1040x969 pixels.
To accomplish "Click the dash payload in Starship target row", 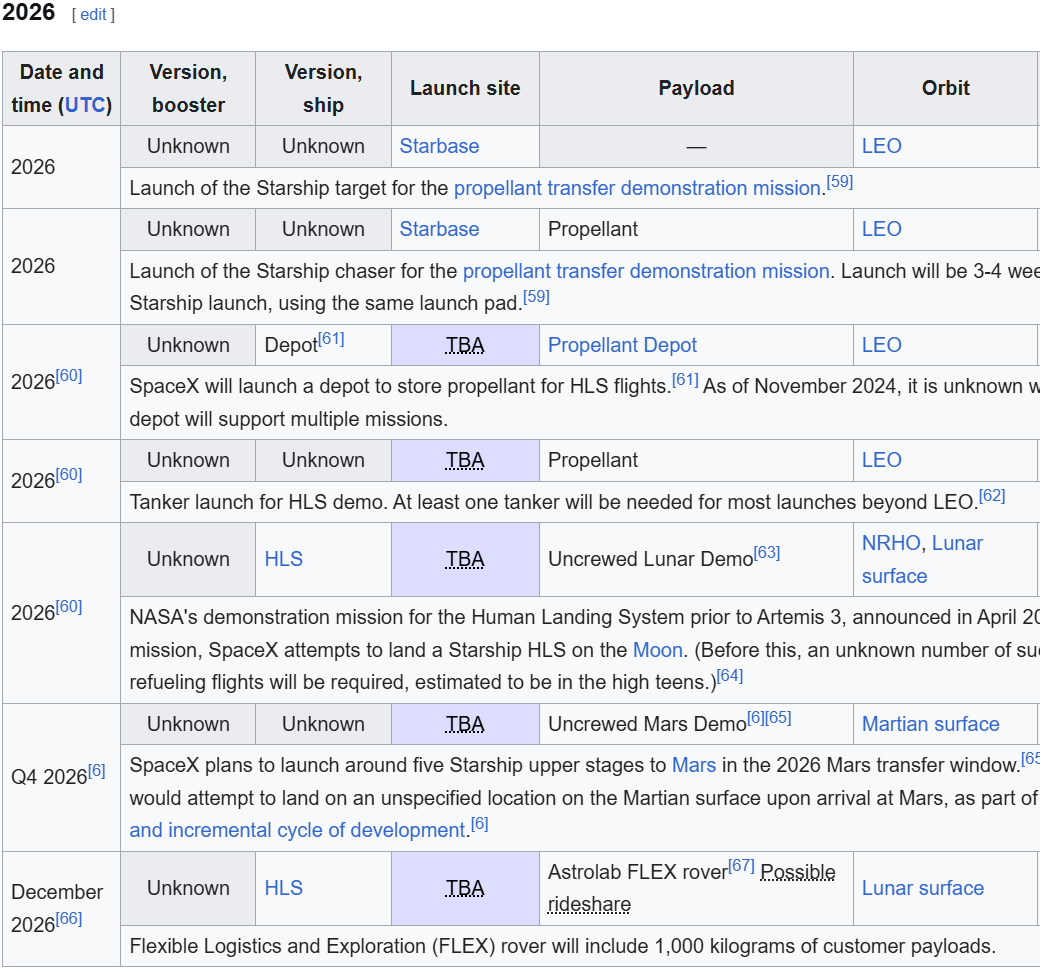I will tap(696, 147).
